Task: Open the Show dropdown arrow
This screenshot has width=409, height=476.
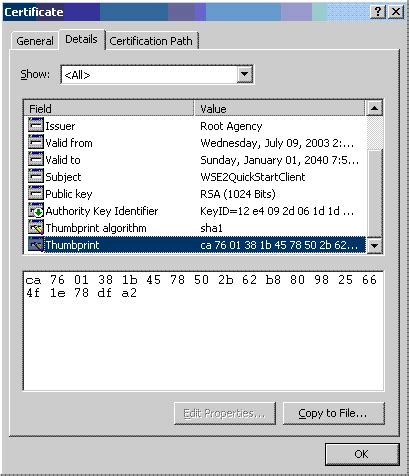Action: coord(245,74)
